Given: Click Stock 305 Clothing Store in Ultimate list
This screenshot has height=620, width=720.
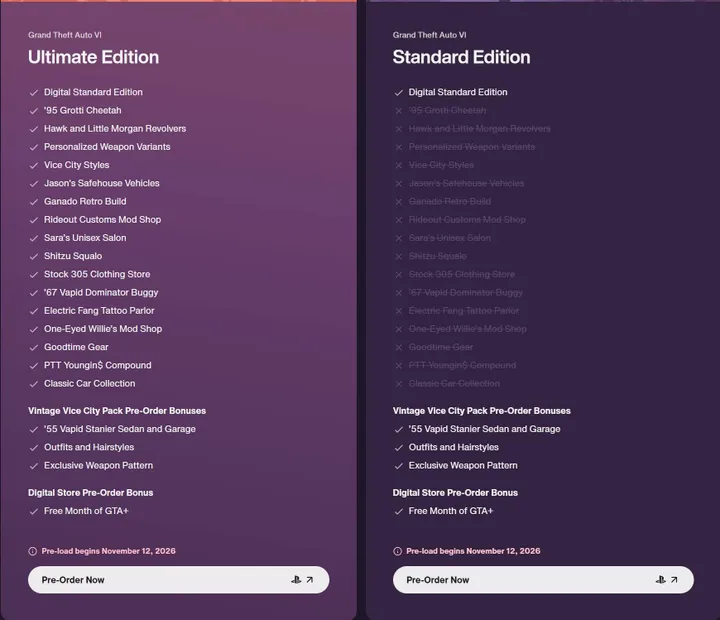Looking at the screenshot, I should click(x=97, y=274).
